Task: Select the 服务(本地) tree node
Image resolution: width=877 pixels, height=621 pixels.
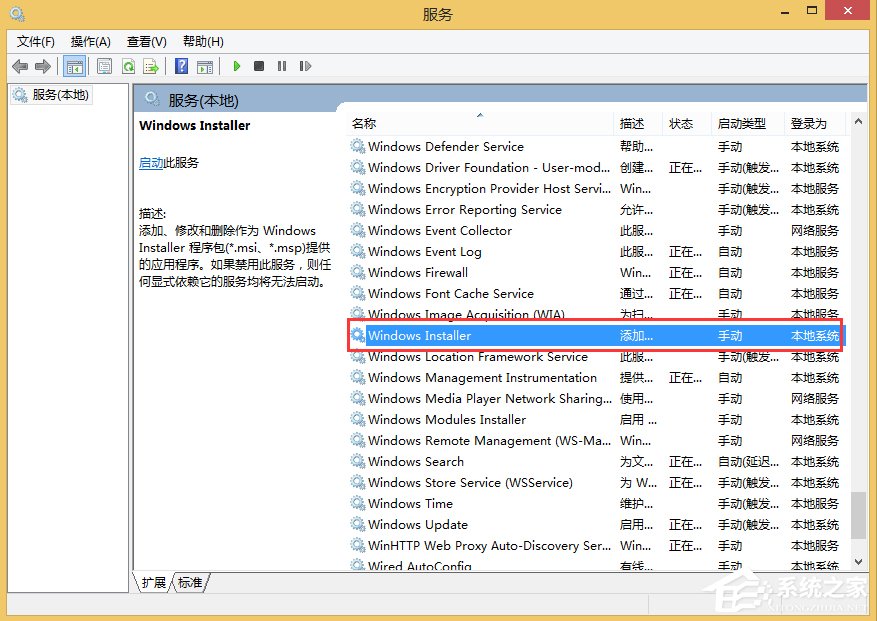Action: click(58, 94)
